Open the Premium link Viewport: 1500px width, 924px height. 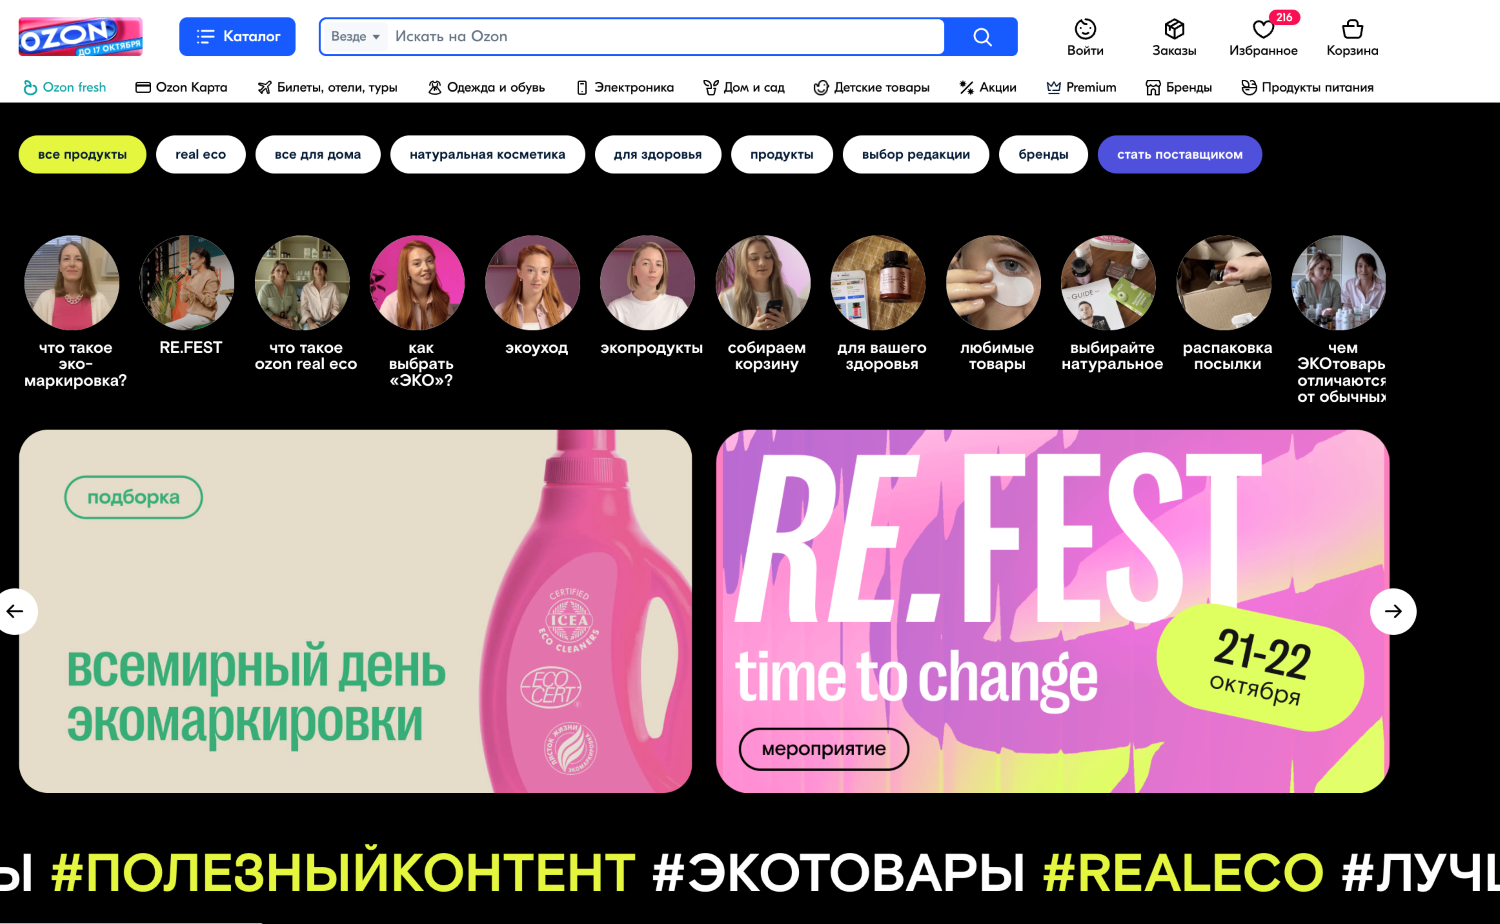pos(1081,87)
